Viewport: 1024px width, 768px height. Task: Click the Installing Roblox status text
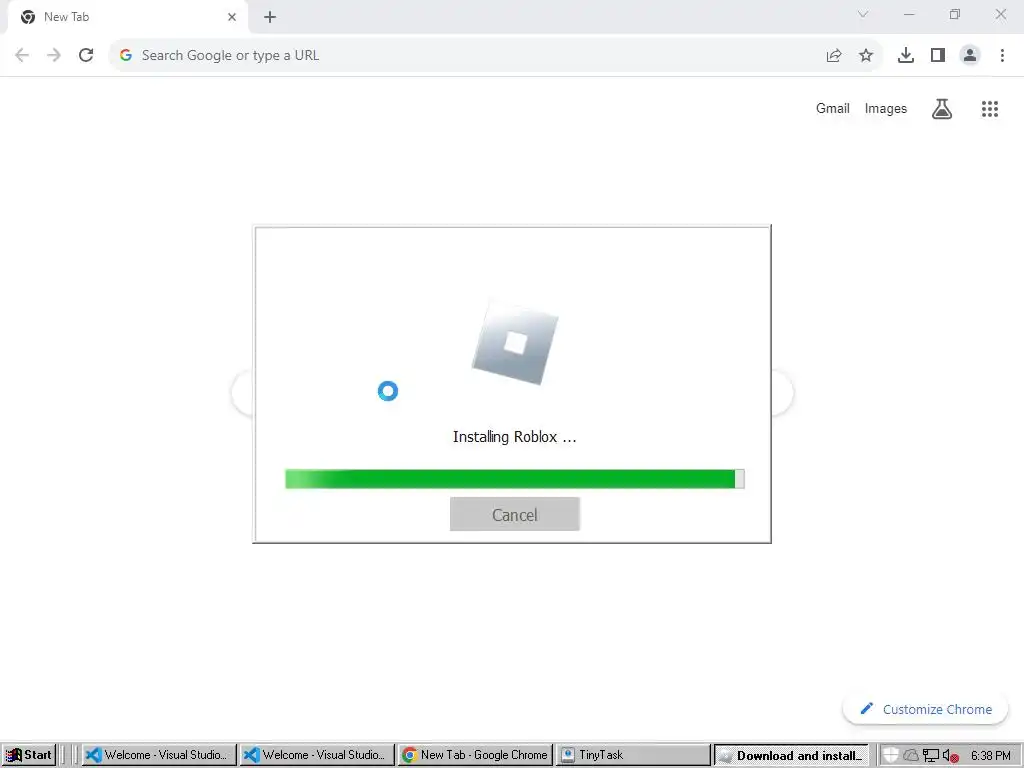[x=515, y=437]
